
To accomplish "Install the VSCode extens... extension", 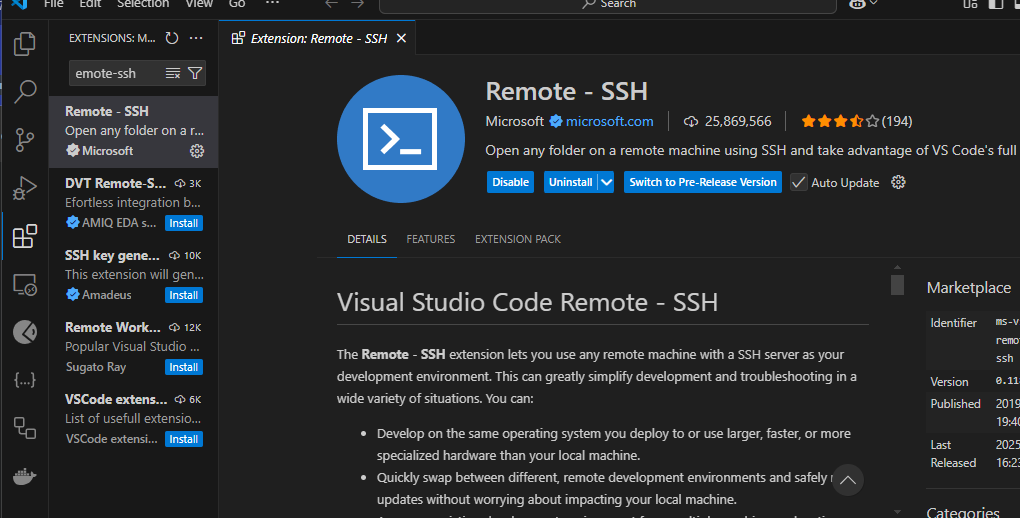I will (184, 439).
